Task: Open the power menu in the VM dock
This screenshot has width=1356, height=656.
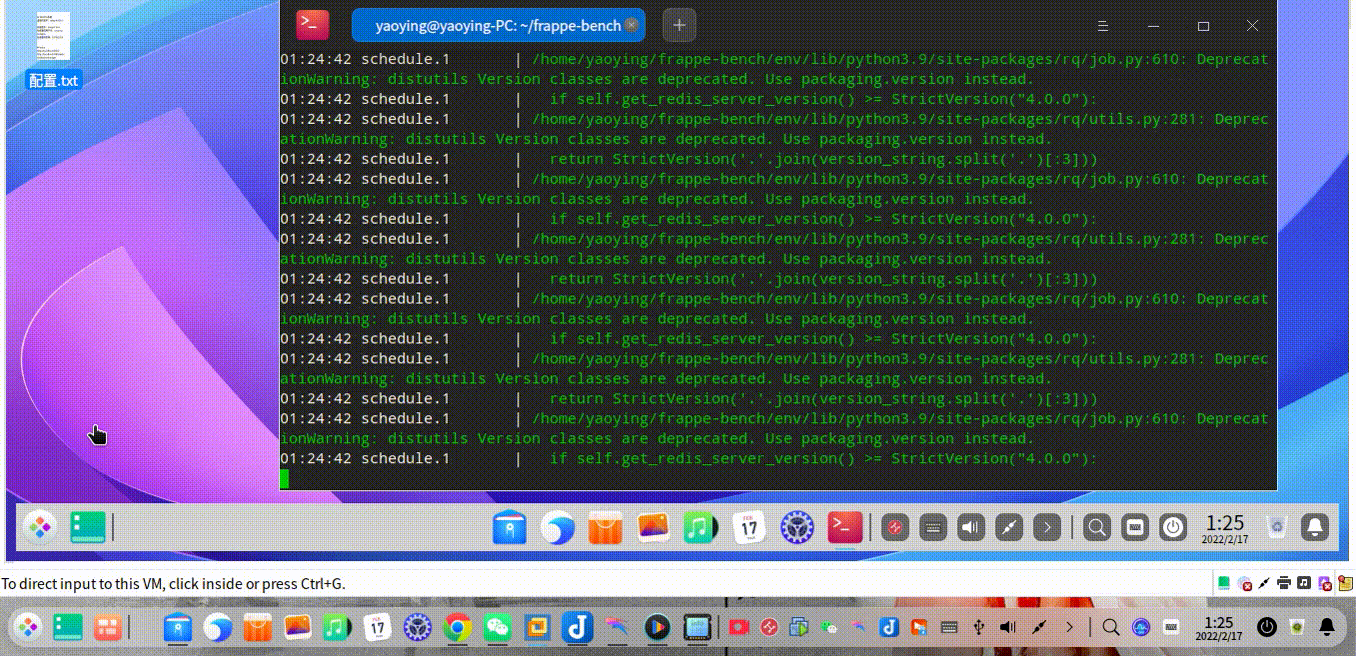Action: point(1173,527)
